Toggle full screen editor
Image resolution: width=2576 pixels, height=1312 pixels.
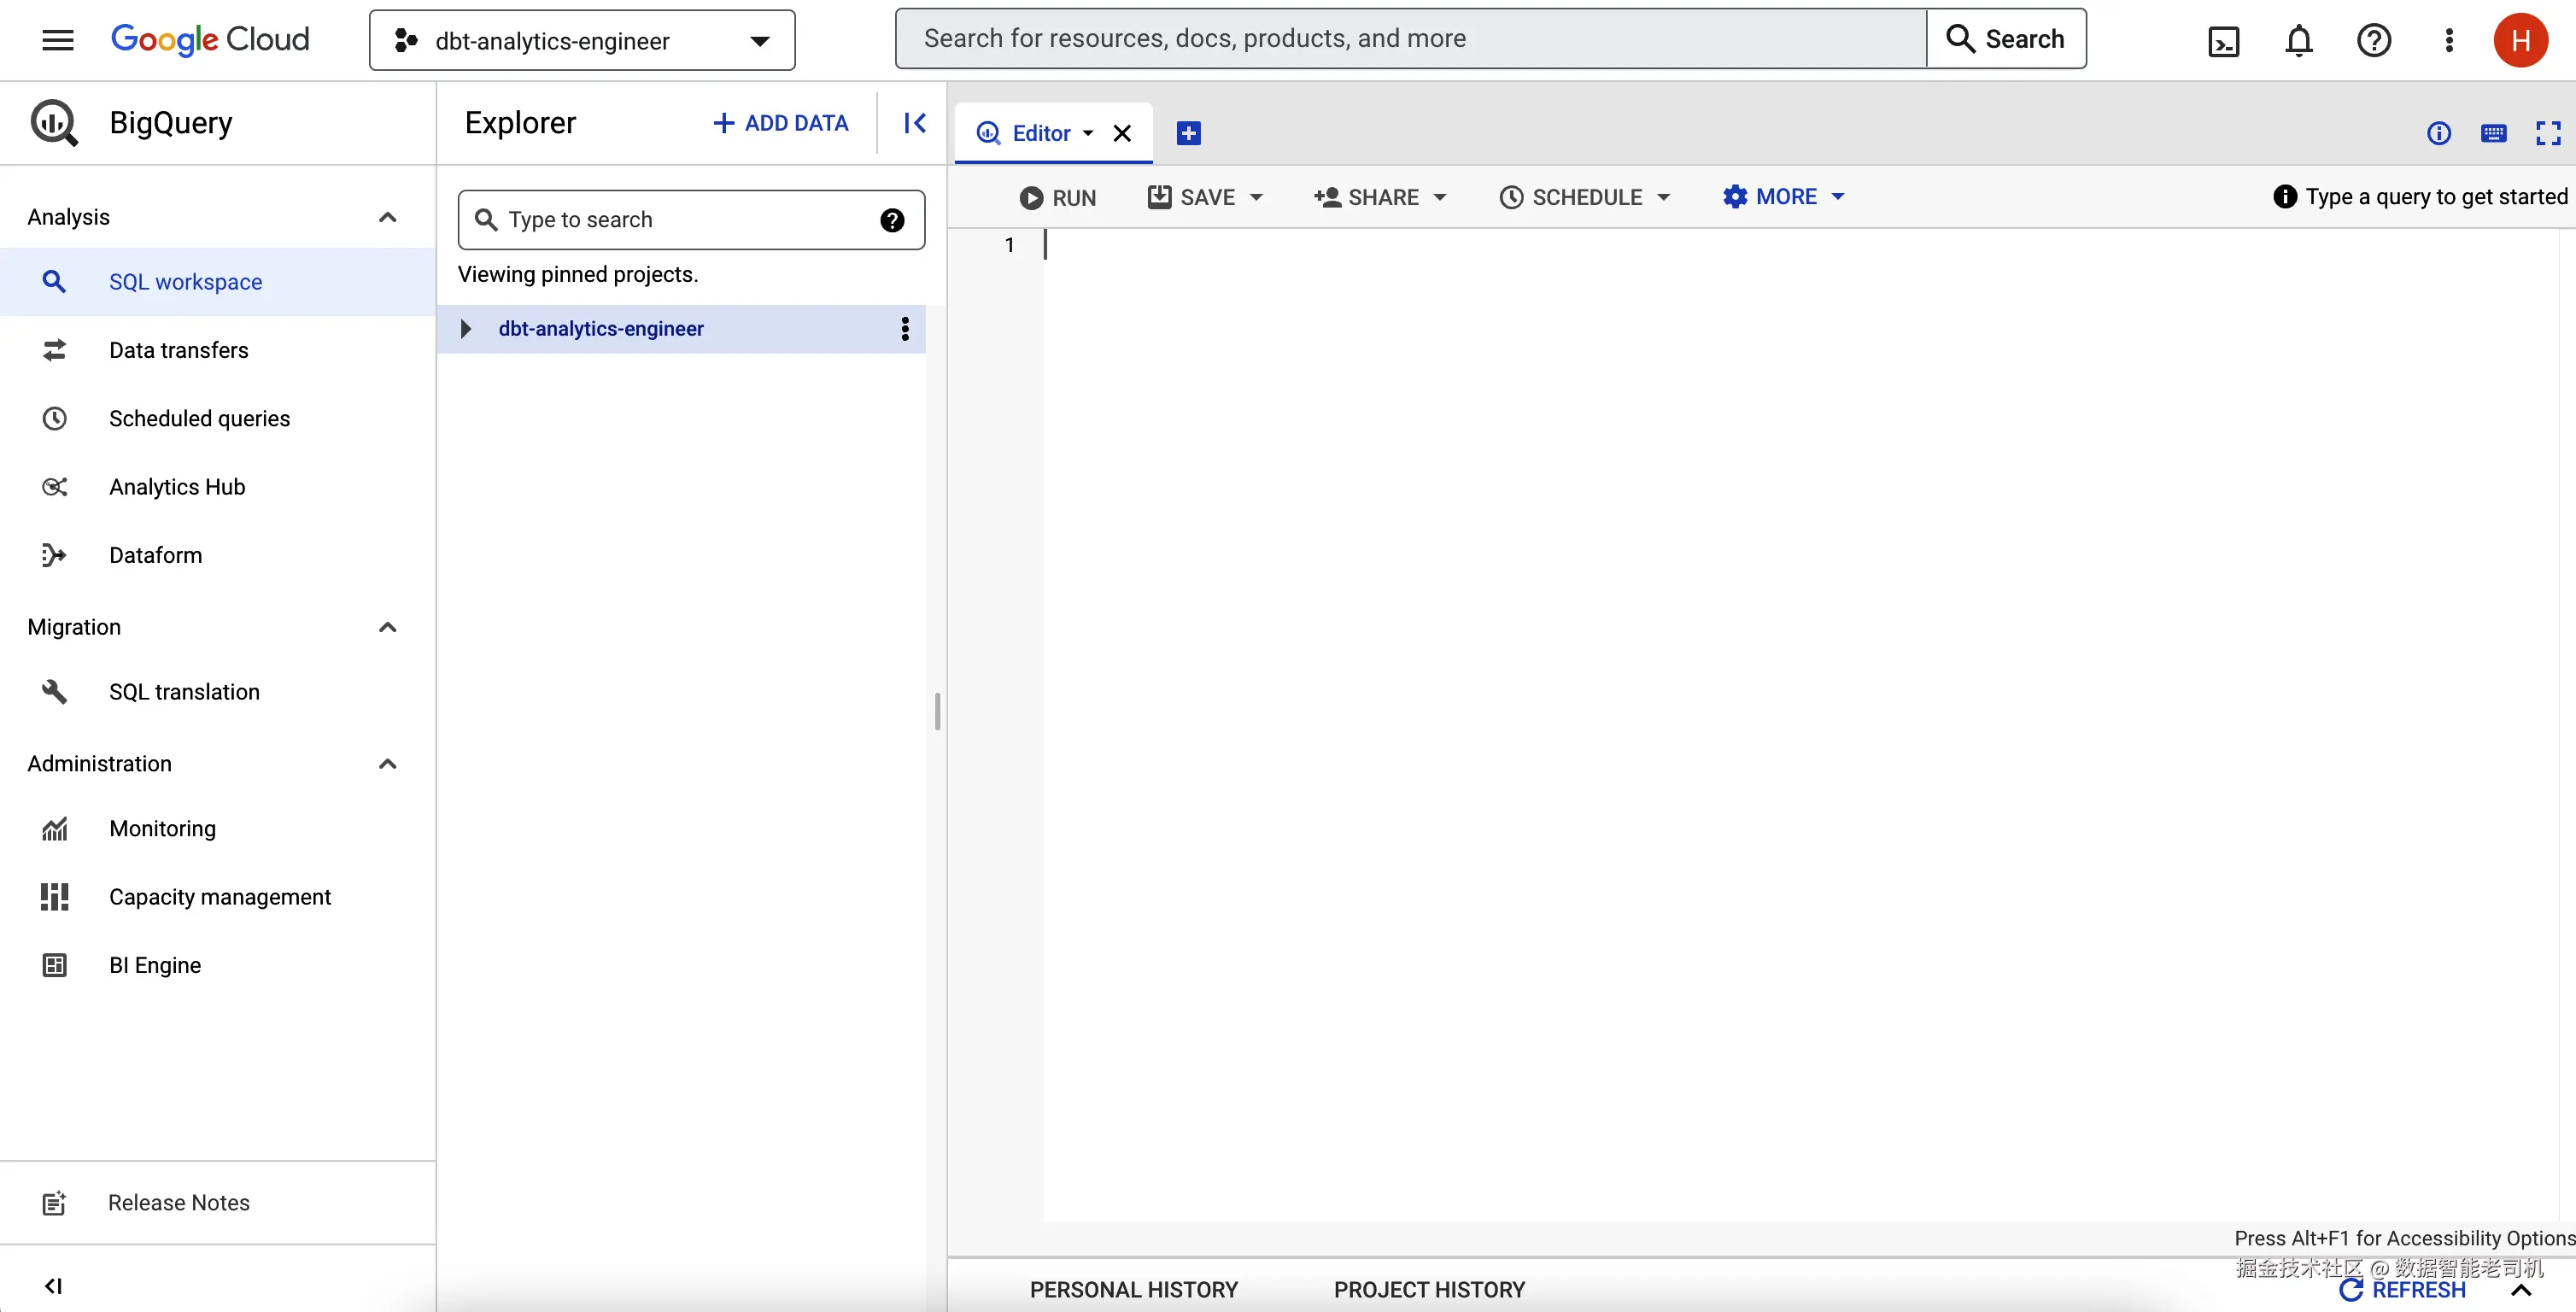pos(2548,133)
